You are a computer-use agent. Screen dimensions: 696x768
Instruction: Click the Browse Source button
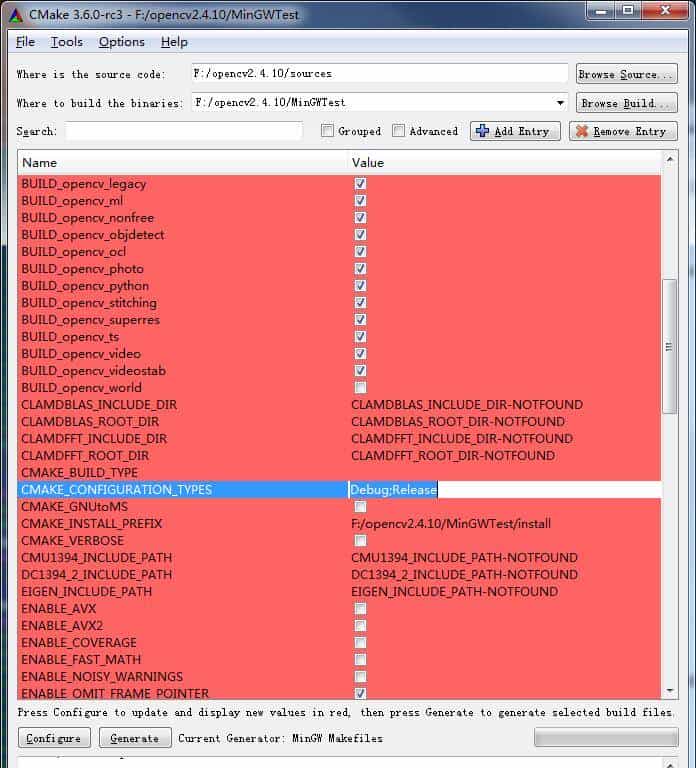pyautogui.click(x=626, y=74)
